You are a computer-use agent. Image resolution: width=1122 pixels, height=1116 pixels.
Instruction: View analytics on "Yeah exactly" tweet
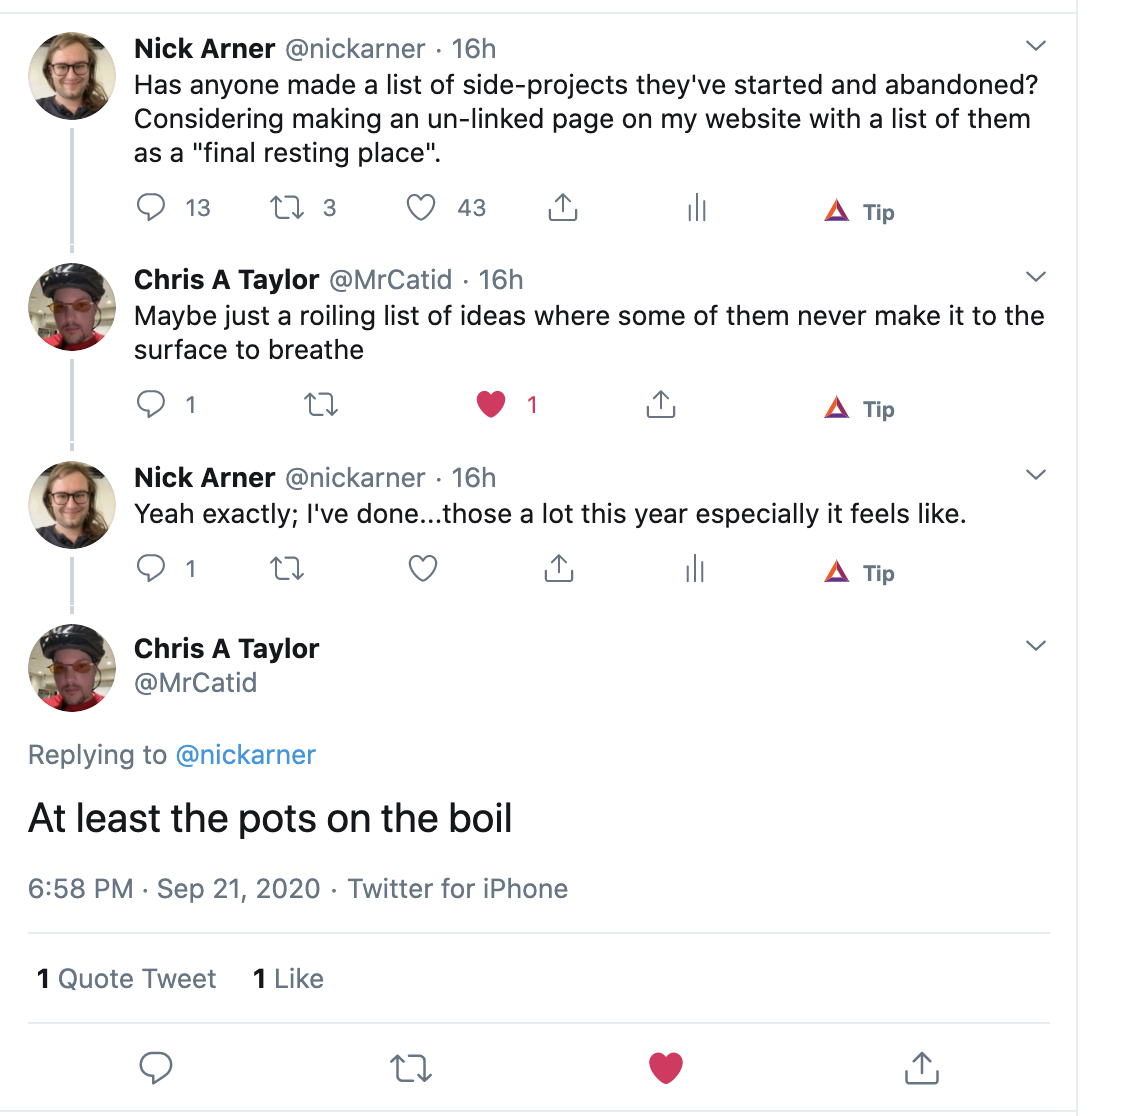click(x=695, y=569)
